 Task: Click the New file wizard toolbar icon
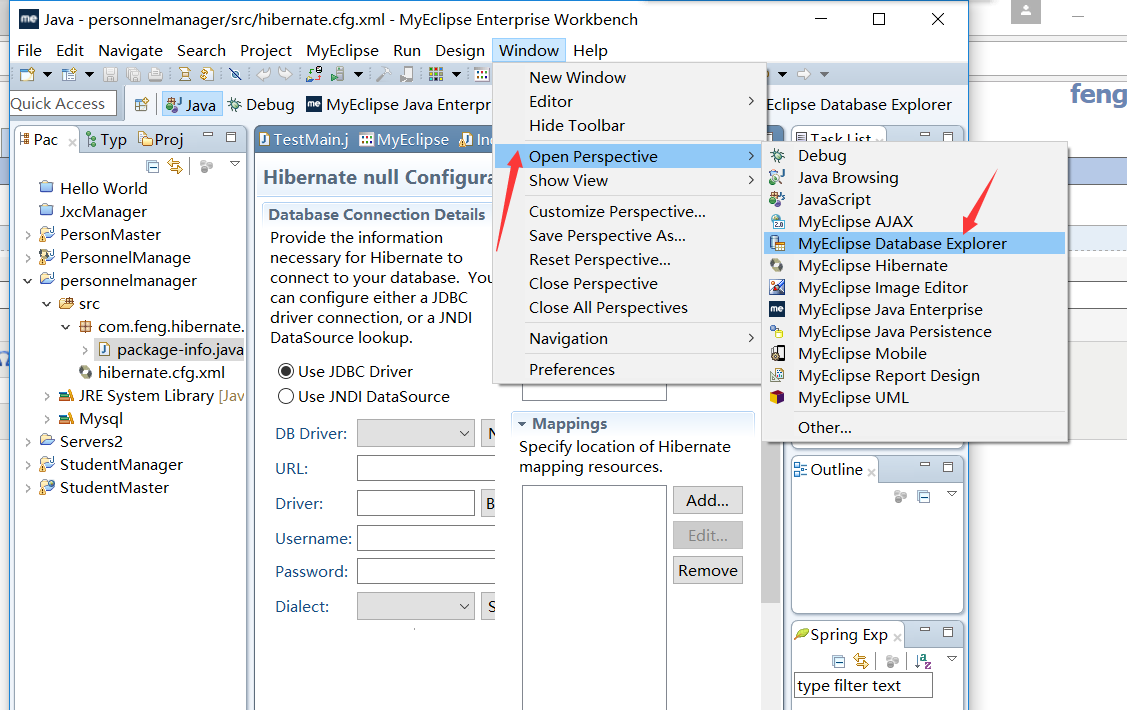coord(27,74)
